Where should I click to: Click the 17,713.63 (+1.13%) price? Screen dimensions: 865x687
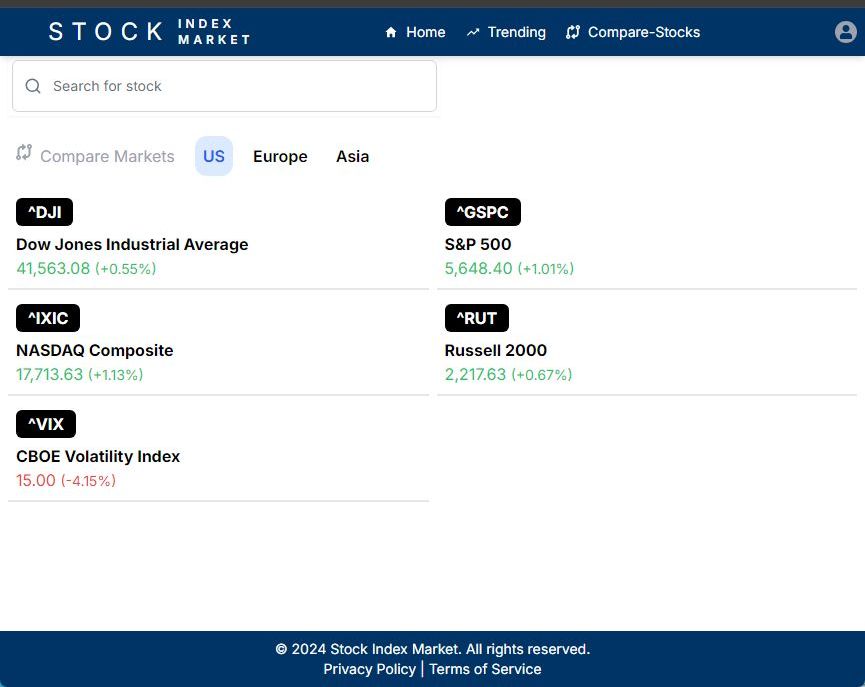[x=80, y=374]
